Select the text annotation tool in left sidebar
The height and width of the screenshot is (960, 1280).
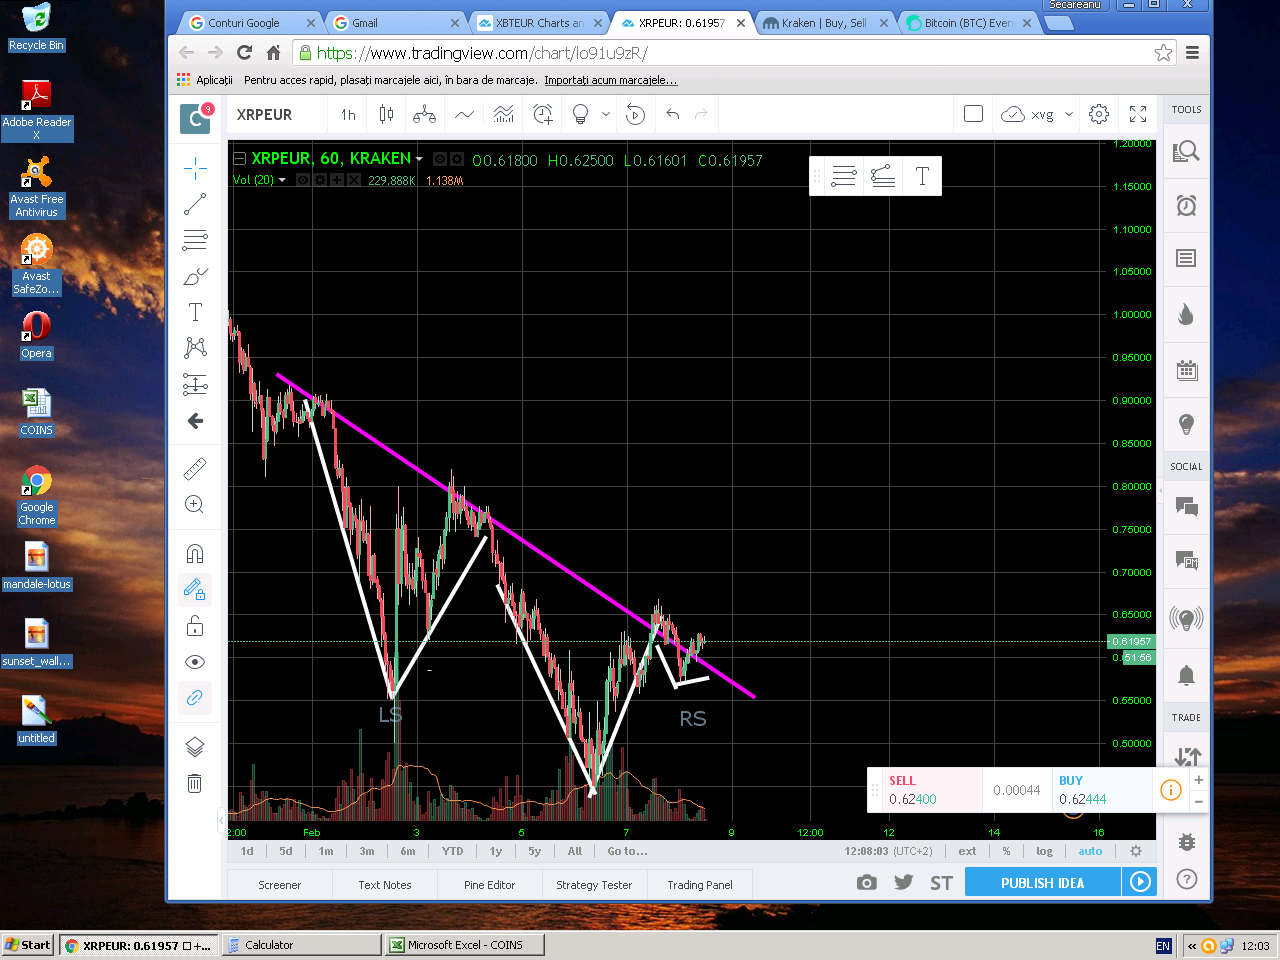point(195,312)
